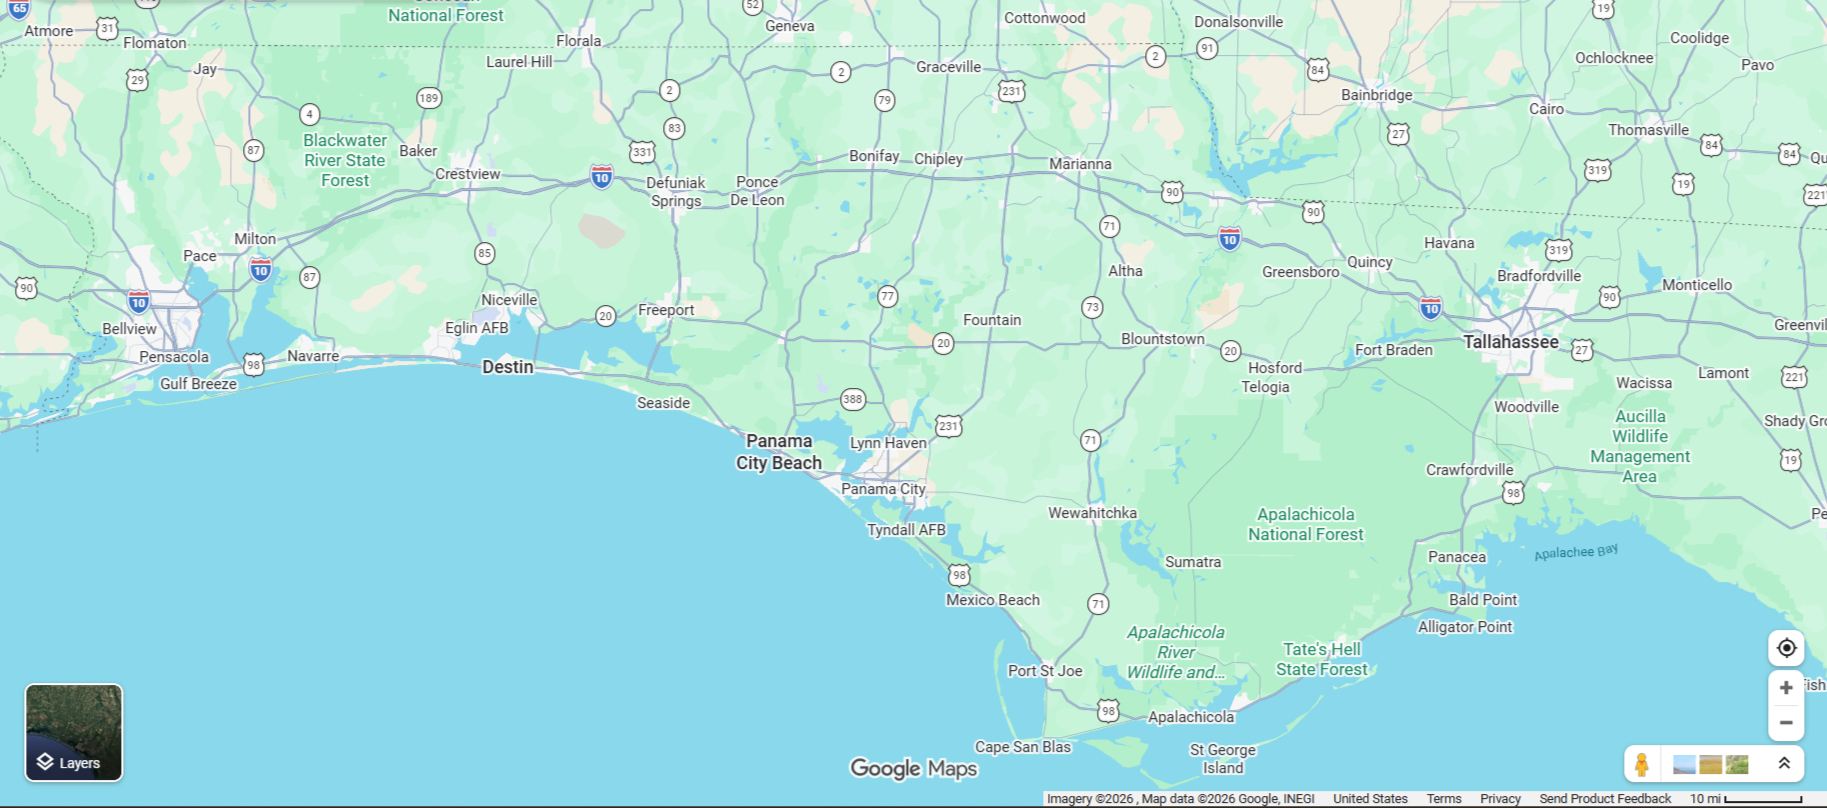The image size is (1827, 808).
Task: Open the first imagery thumbnail beside pegman
Action: coord(1685,765)
